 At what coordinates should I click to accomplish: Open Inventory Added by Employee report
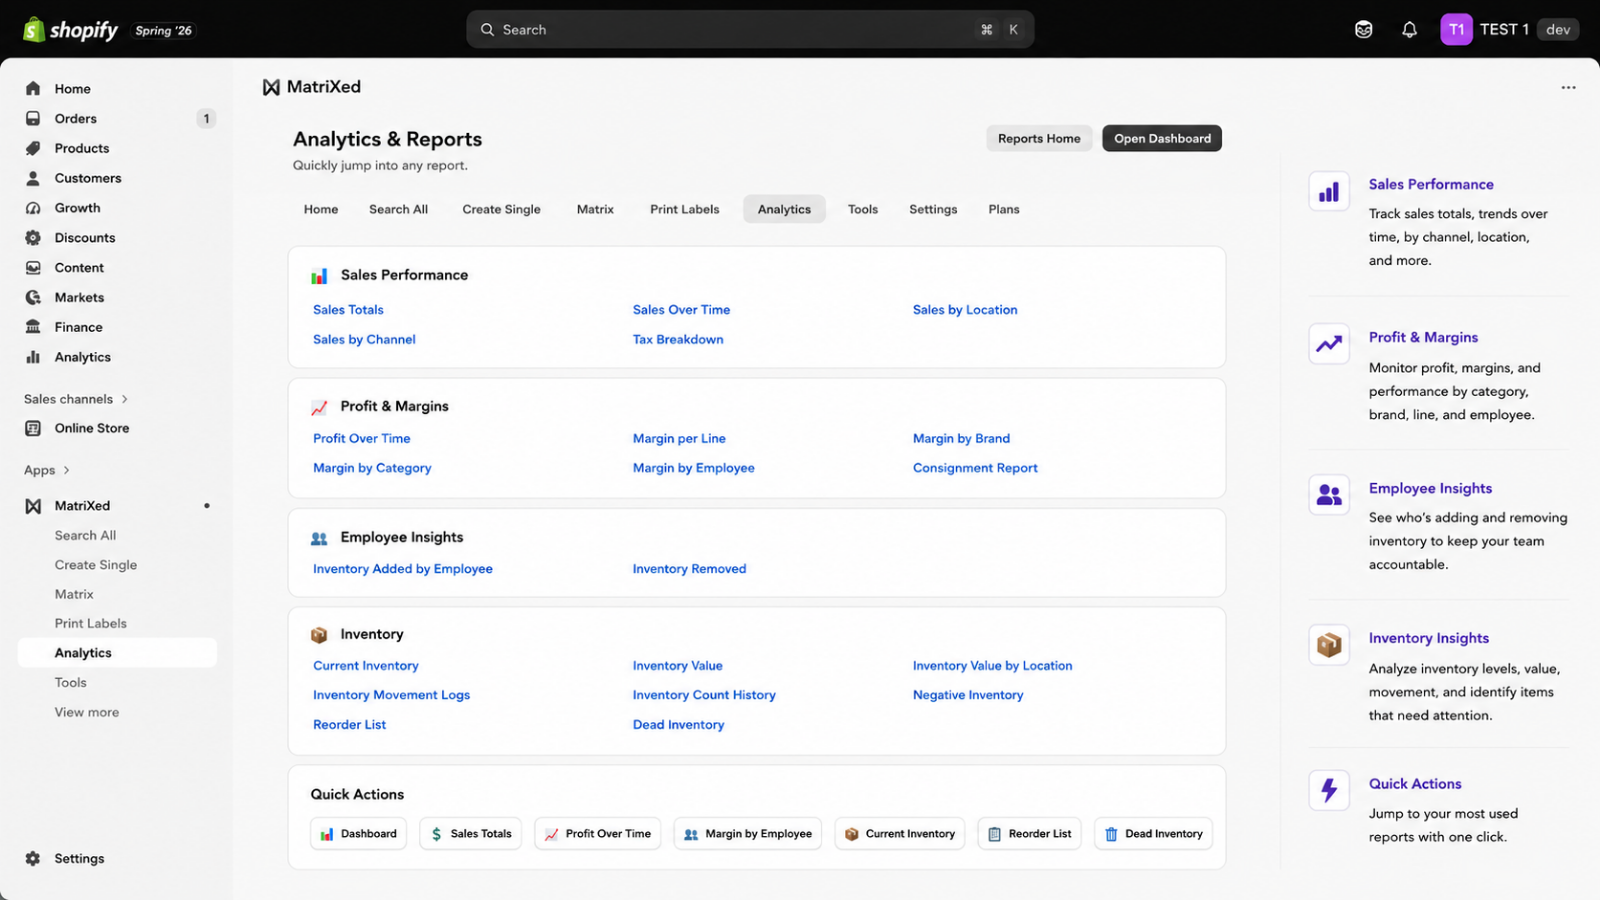[403, 569]
